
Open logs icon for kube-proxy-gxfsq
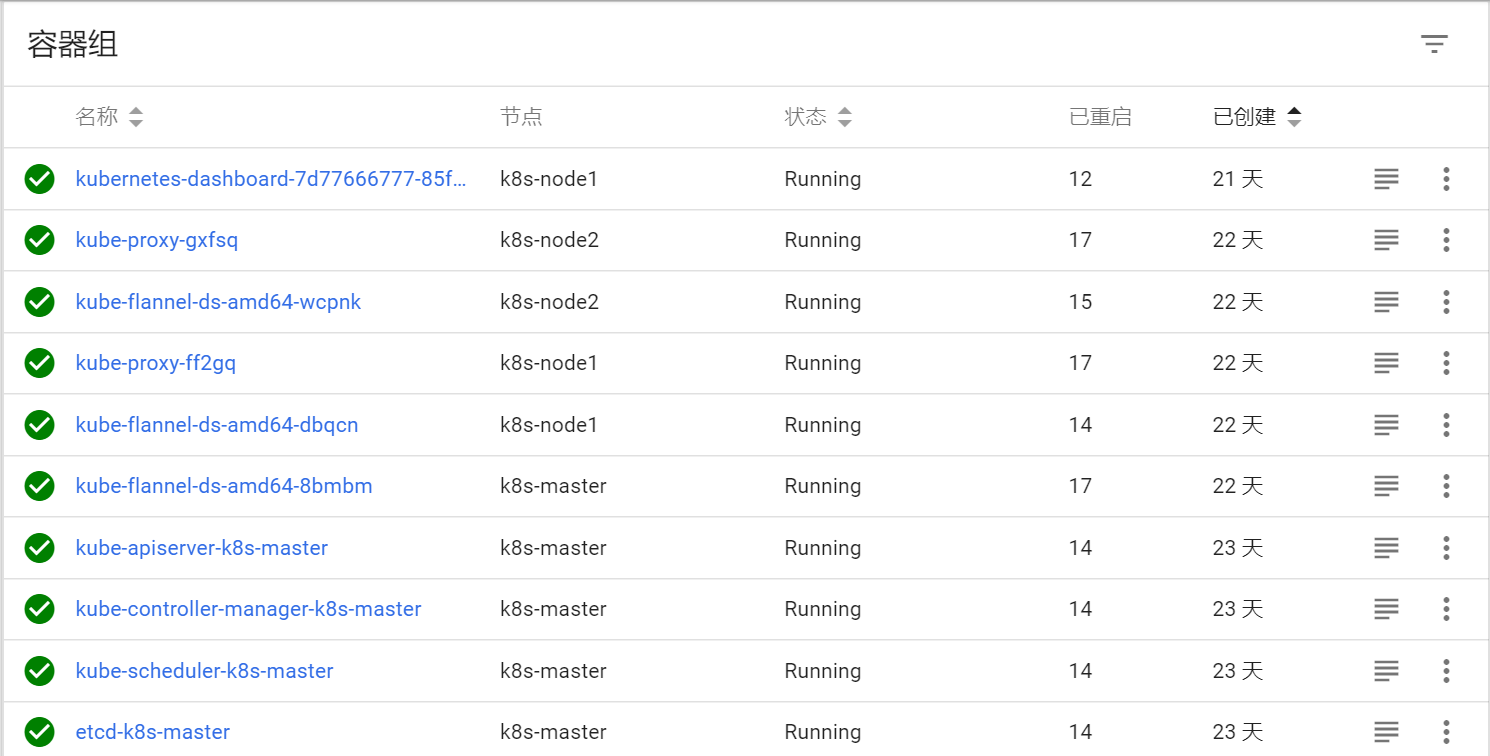tap(1386, 240)
